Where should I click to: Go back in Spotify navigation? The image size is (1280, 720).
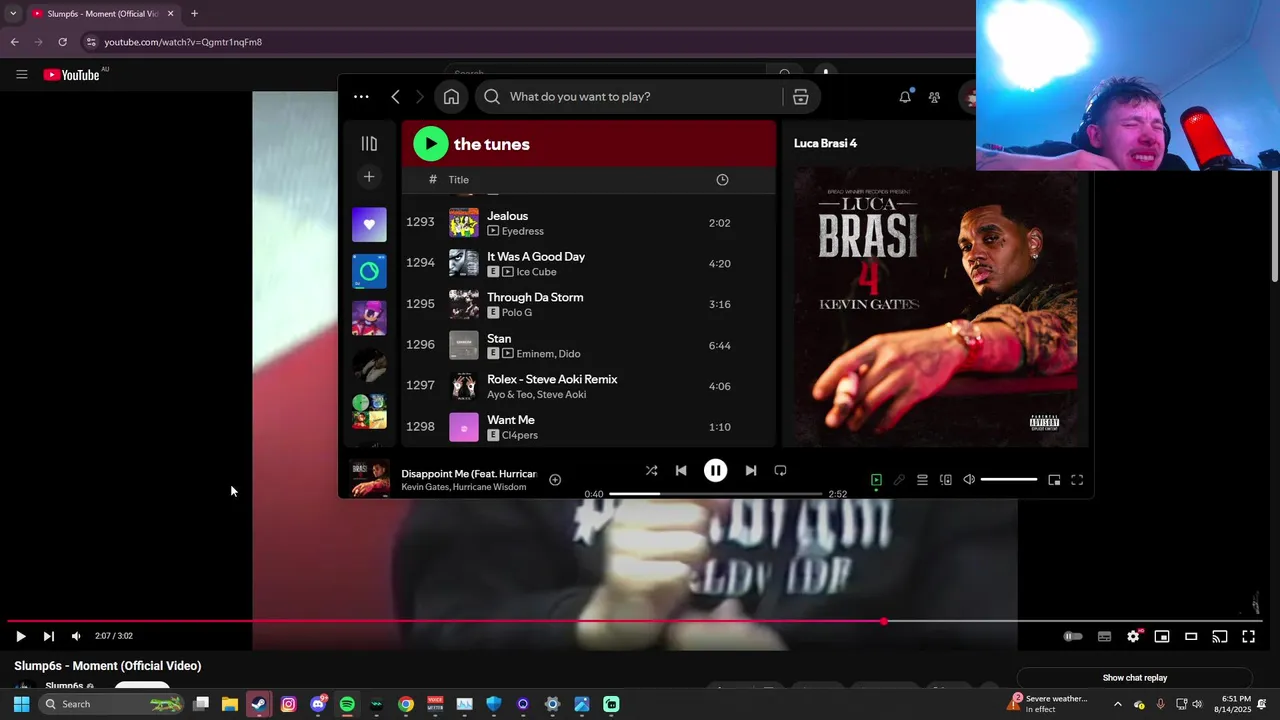pos(396,97)
